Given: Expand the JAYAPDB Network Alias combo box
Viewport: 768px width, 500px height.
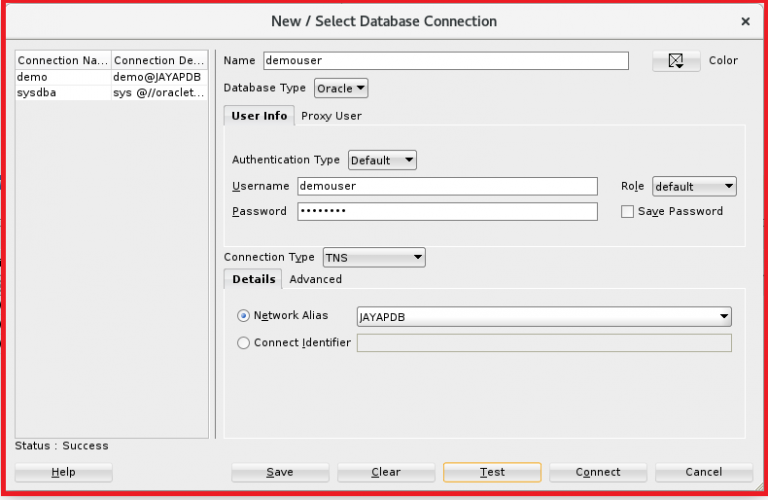Looking at the screenshot, I should [x=544, y=317].
